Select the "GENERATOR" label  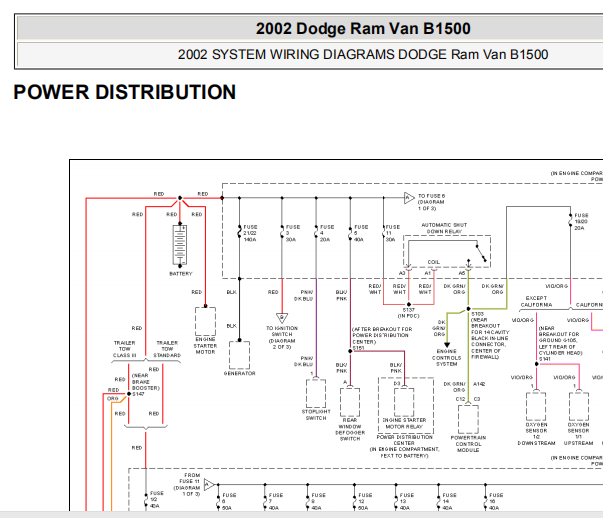point(239,373)
